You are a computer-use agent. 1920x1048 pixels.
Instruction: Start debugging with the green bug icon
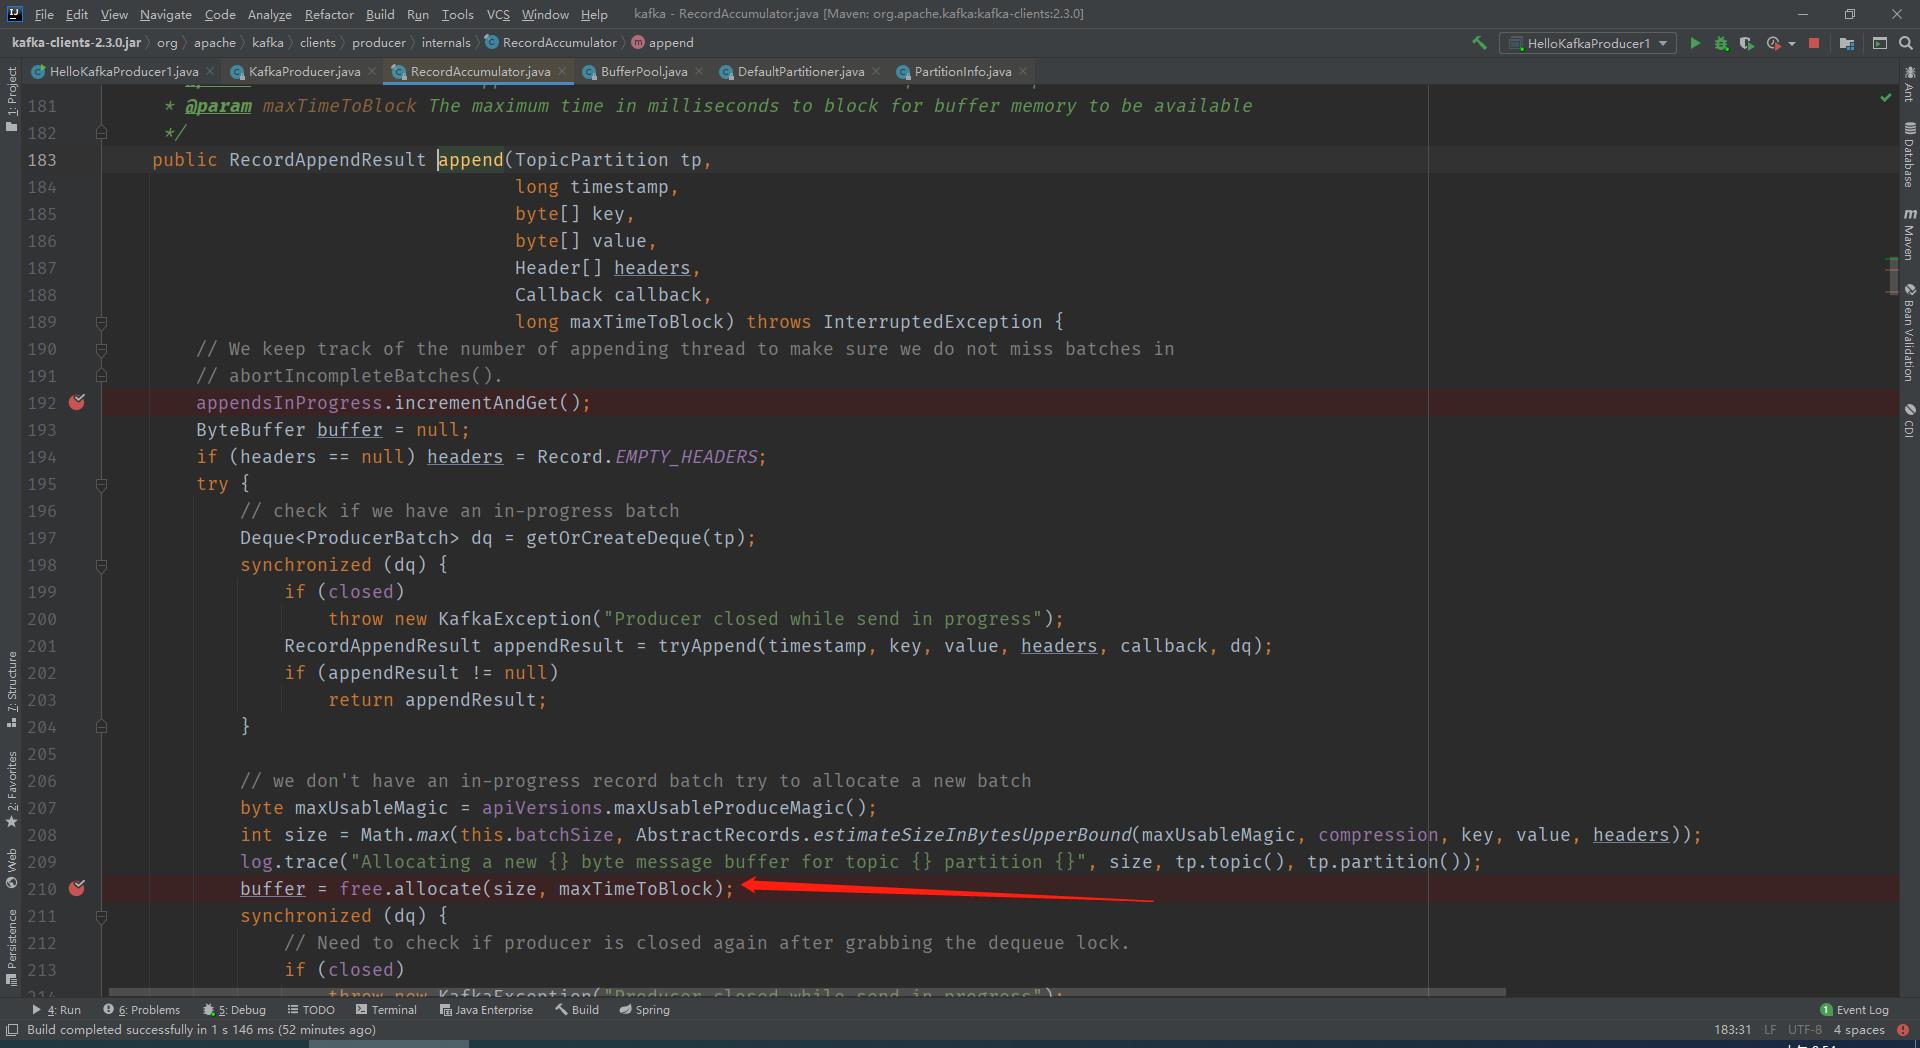(1721, 43)
